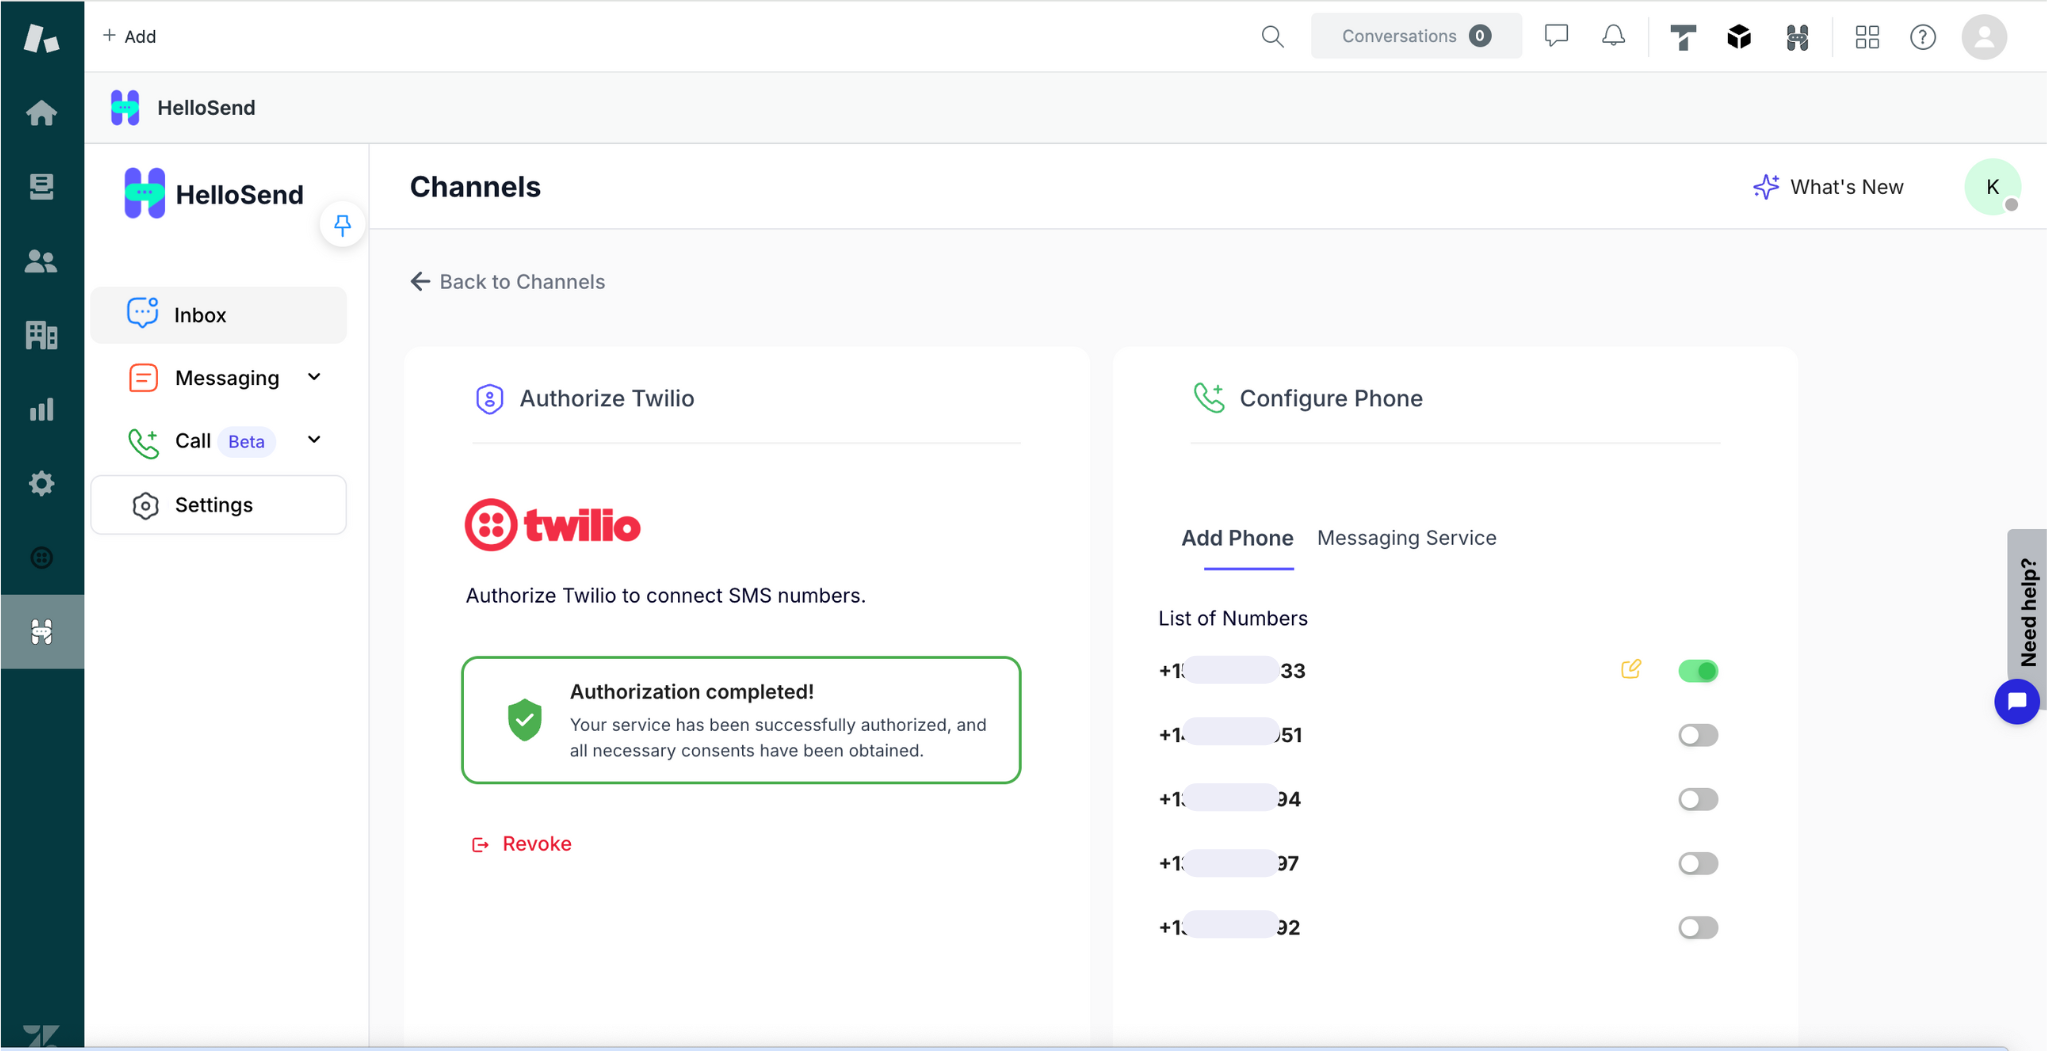Click the HelloSend icon in top bar
This screenshot has width=2048, height=1051.
1797,37
